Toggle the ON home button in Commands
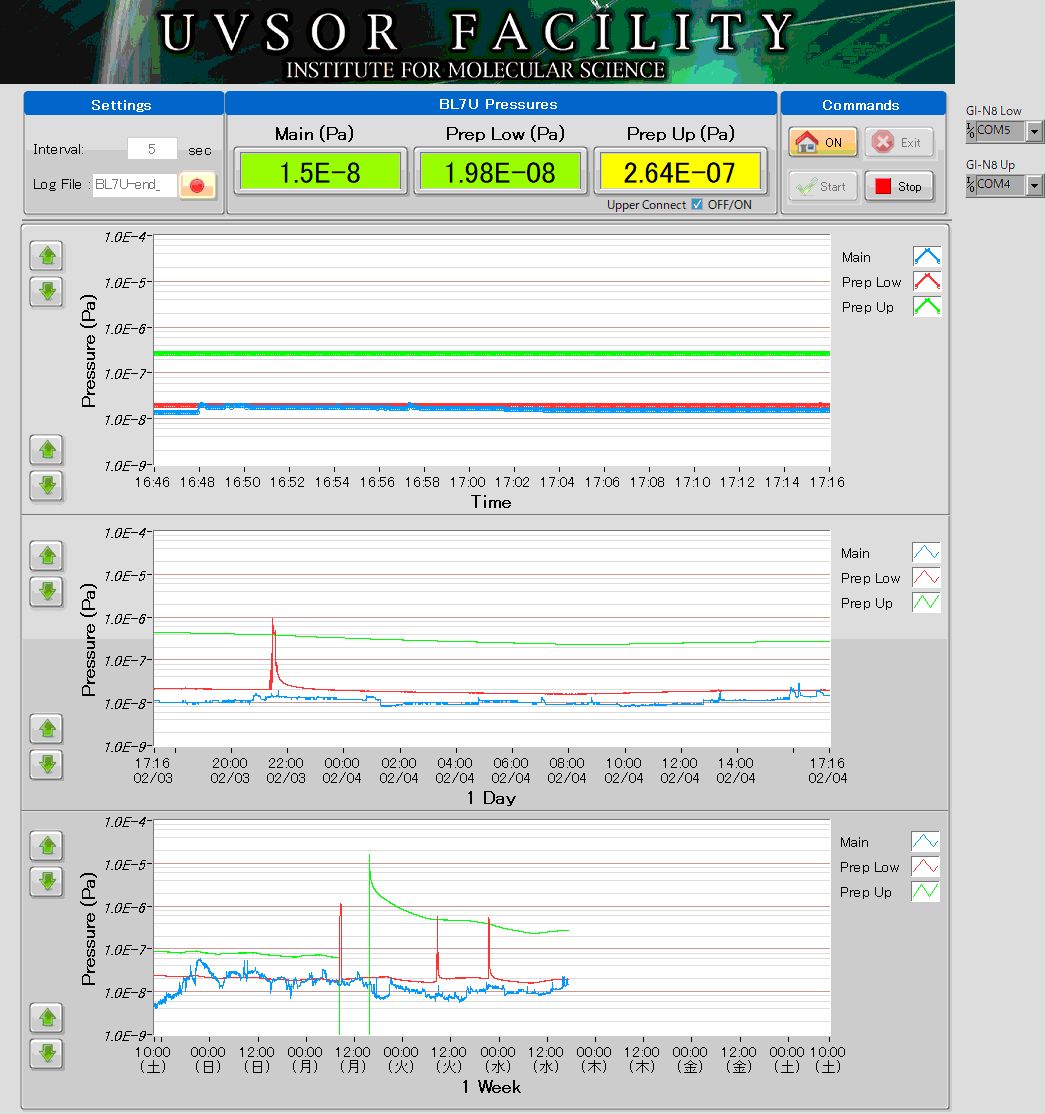Image resolution: width=1045 pixels, height=1114 pixels. [x=821, y=142]
